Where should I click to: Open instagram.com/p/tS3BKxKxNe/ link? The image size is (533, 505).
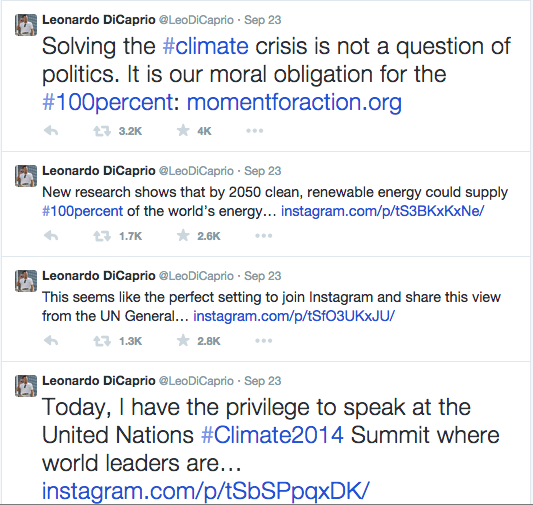click(382, 211)
